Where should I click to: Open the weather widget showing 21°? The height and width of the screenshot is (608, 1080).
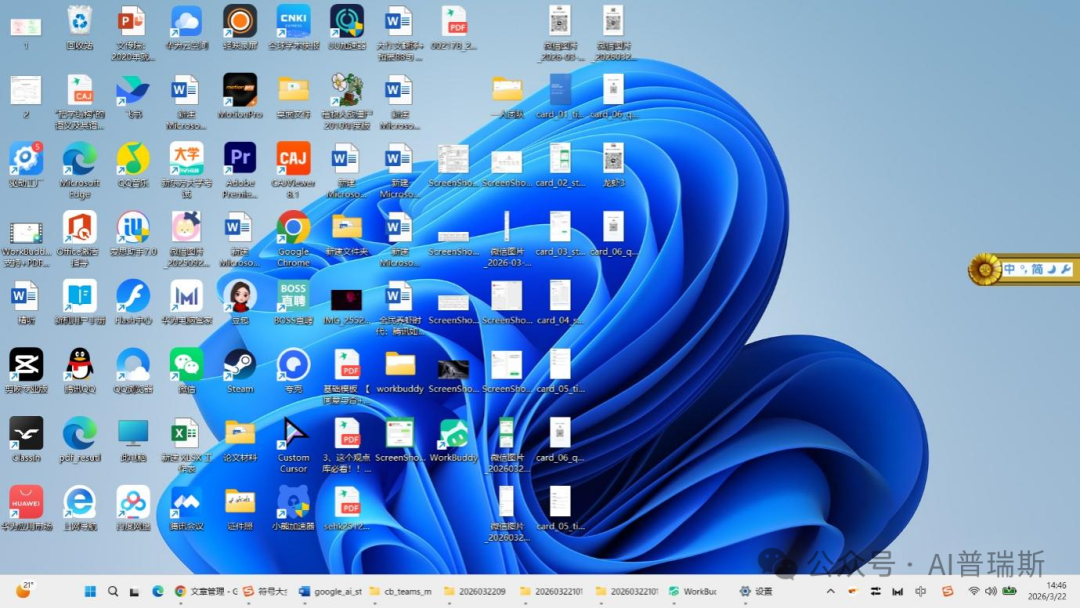(24, 590)
